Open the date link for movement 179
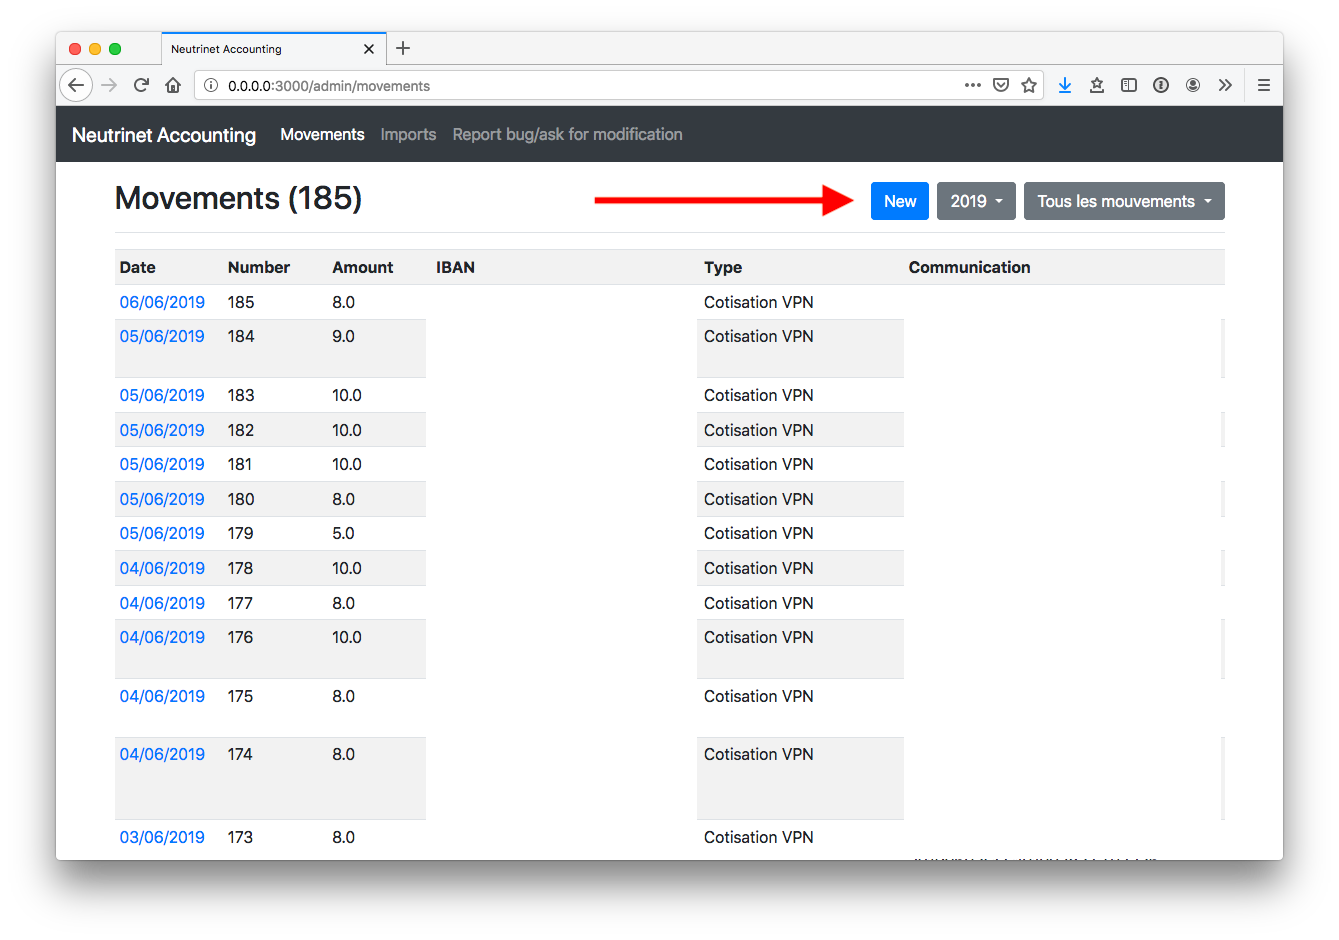 tap(162, 533)
